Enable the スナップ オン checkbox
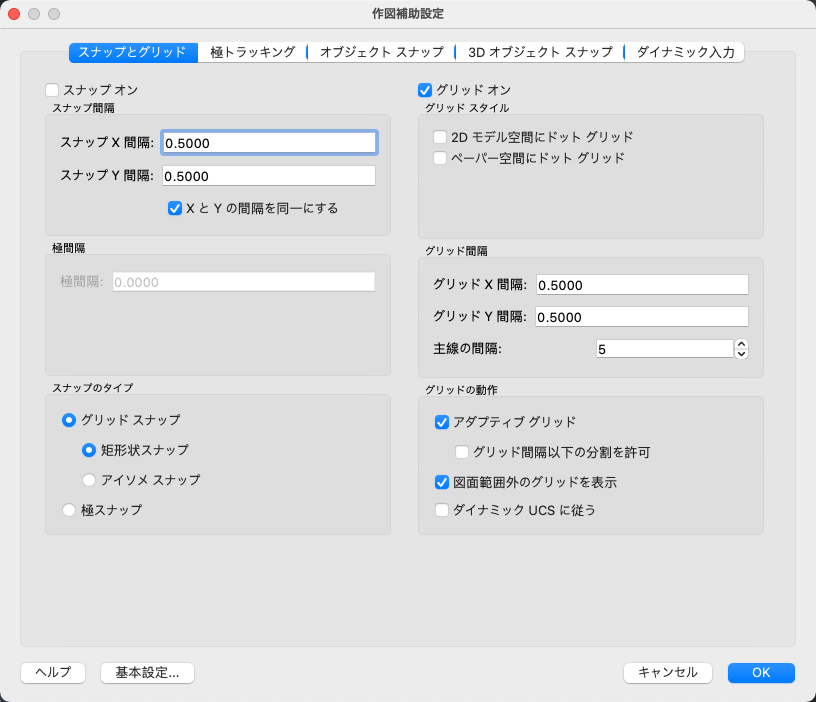The image size is (816, 702). coord(53,90)
